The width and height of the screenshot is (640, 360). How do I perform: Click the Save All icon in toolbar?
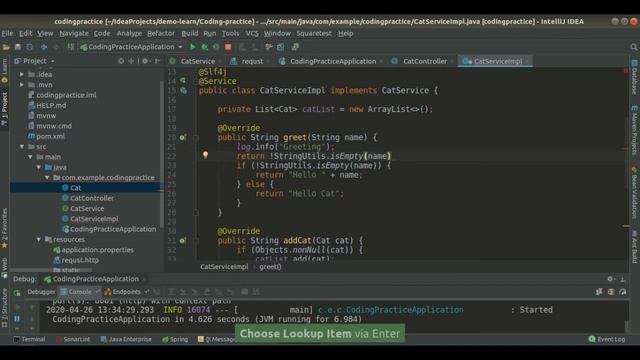point(18,47)
